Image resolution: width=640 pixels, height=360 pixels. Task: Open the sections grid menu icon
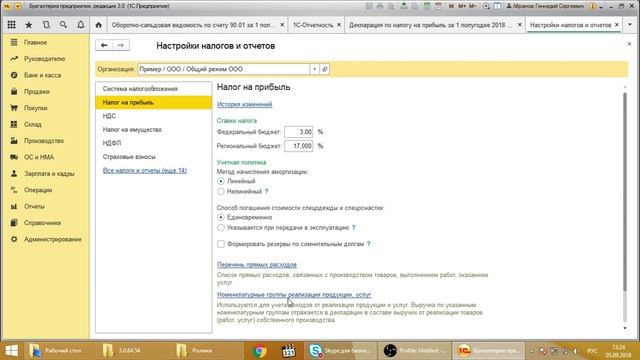pos(11,25)
